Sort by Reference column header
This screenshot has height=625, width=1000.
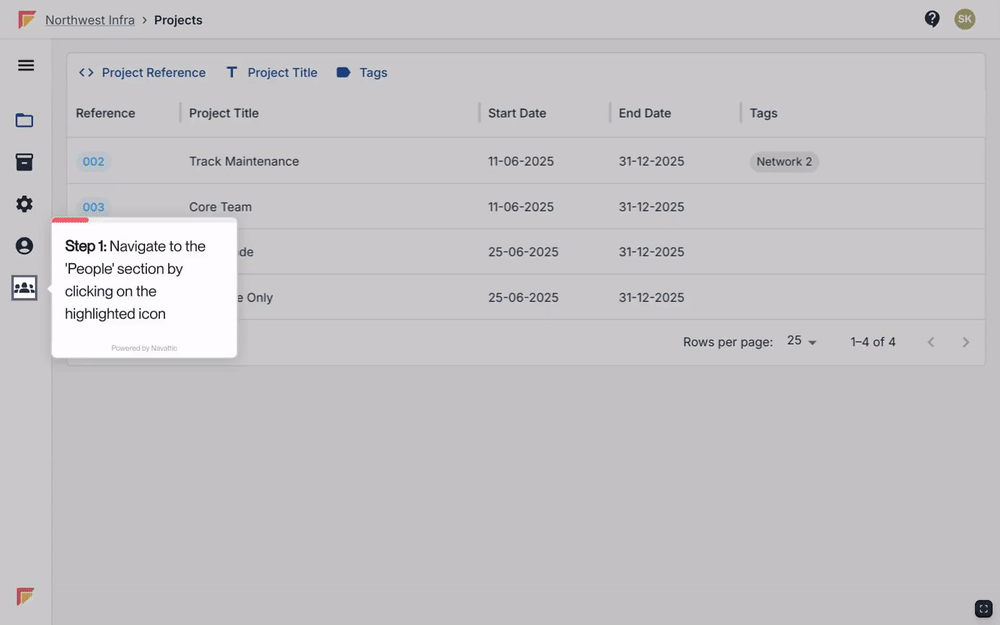click(x=105, y=113)
